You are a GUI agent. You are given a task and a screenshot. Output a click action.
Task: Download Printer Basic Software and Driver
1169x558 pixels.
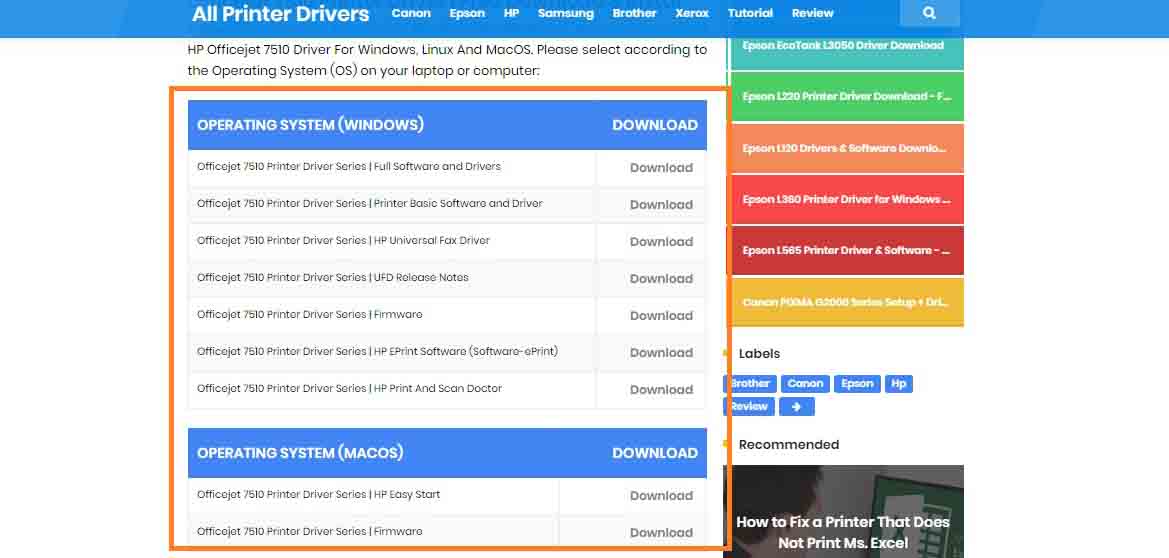(661, 204)
